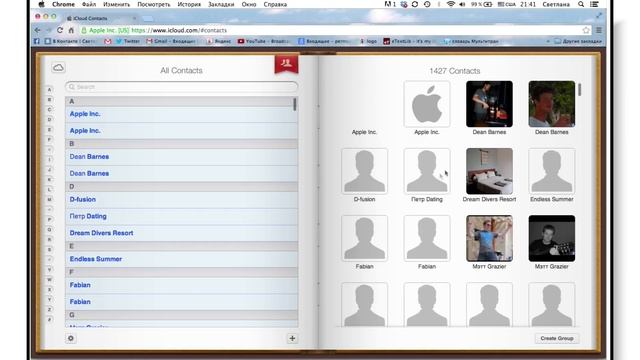Open Facebook bookmark icon
This screenshot has height=360, width=640.
pyautogui.click(x=37, y=41)
